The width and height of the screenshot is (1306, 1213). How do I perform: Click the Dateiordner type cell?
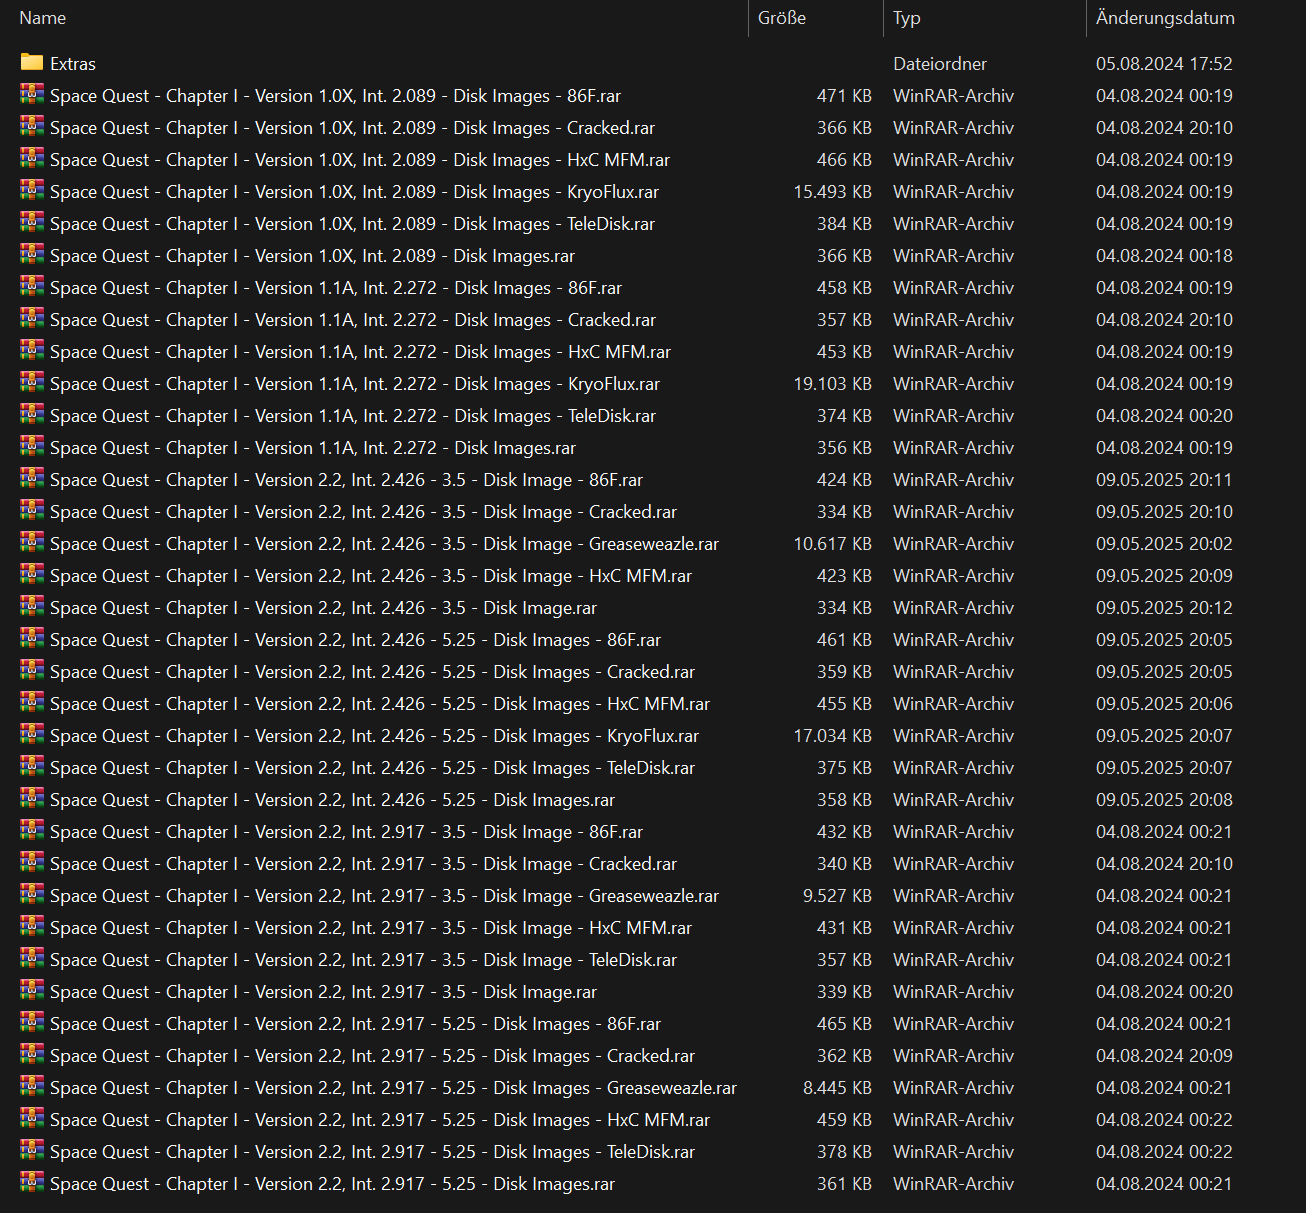coord(940,64)
